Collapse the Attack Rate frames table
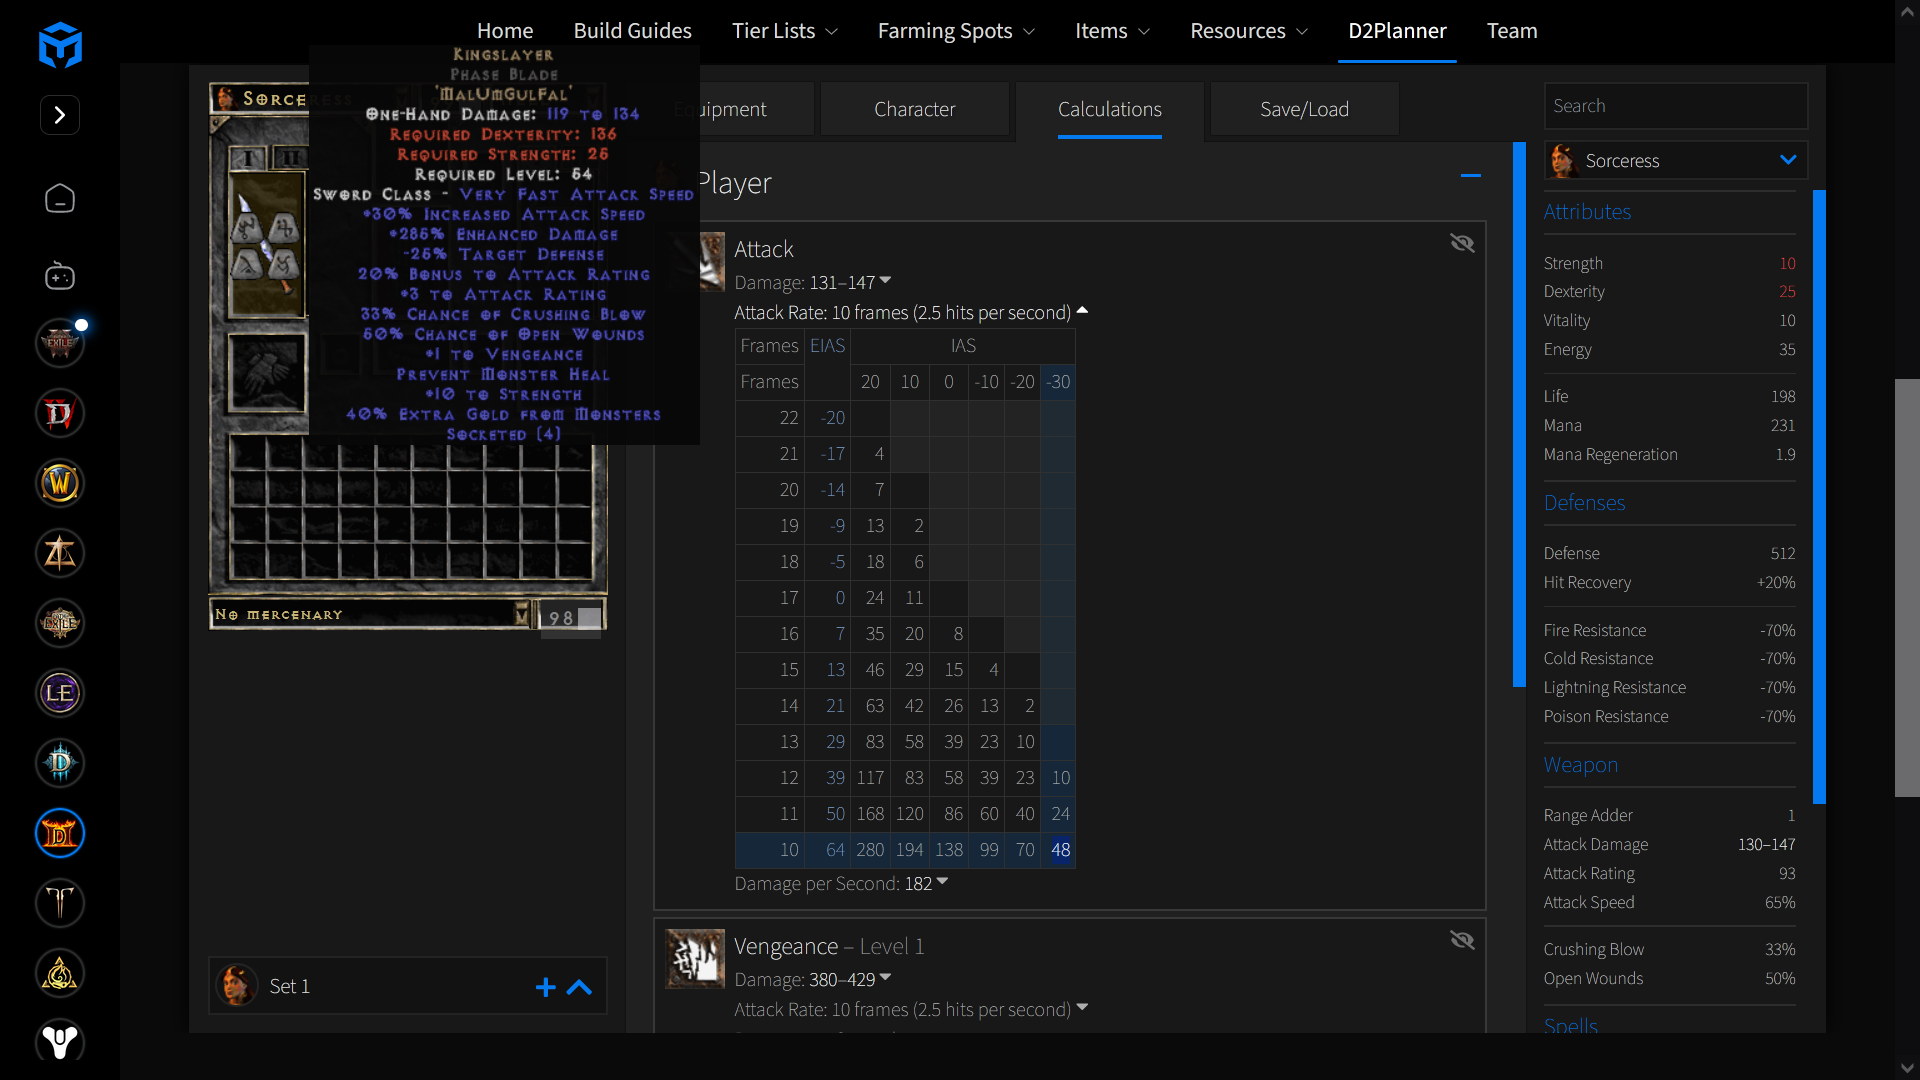The height and width of the screenshot is (1080, 1920). point(1082,312)
